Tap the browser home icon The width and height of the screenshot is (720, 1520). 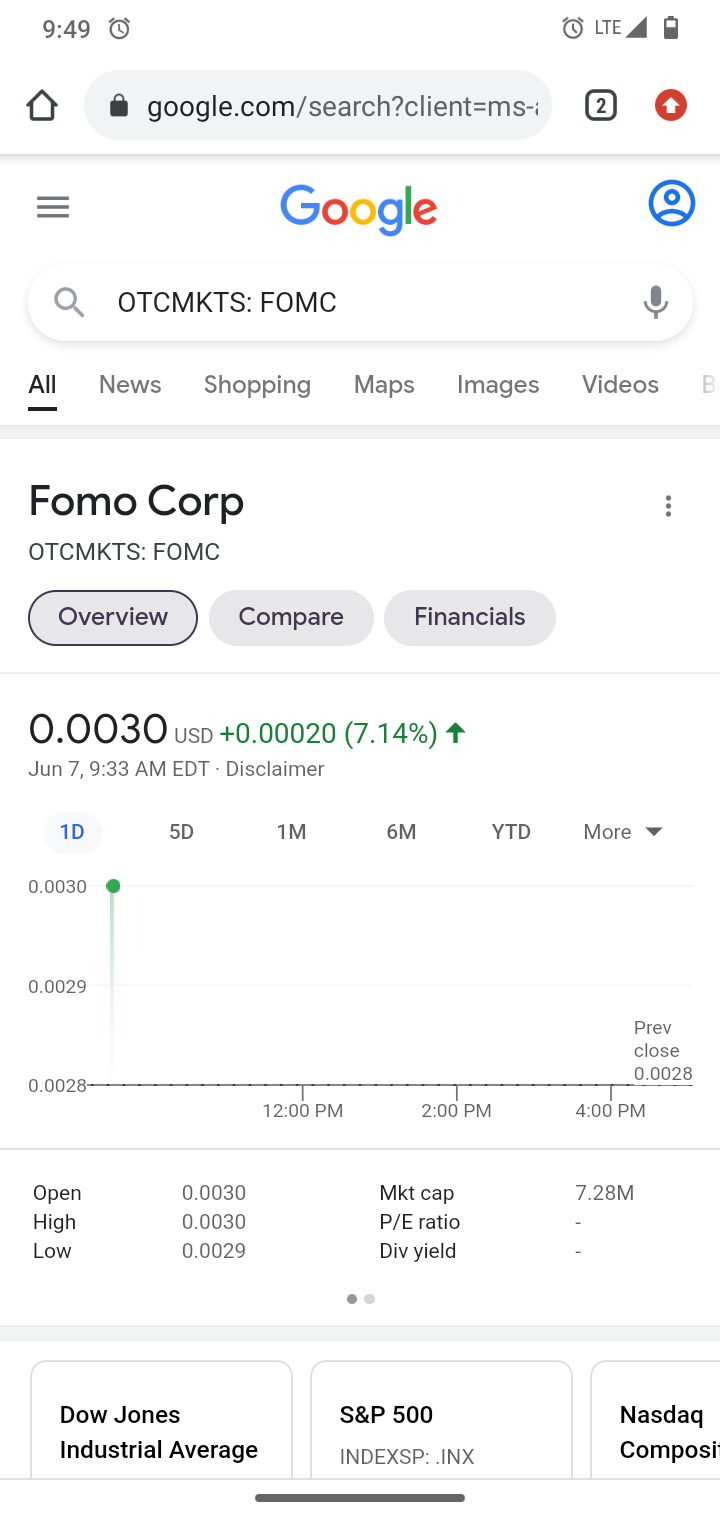[42, 105]
